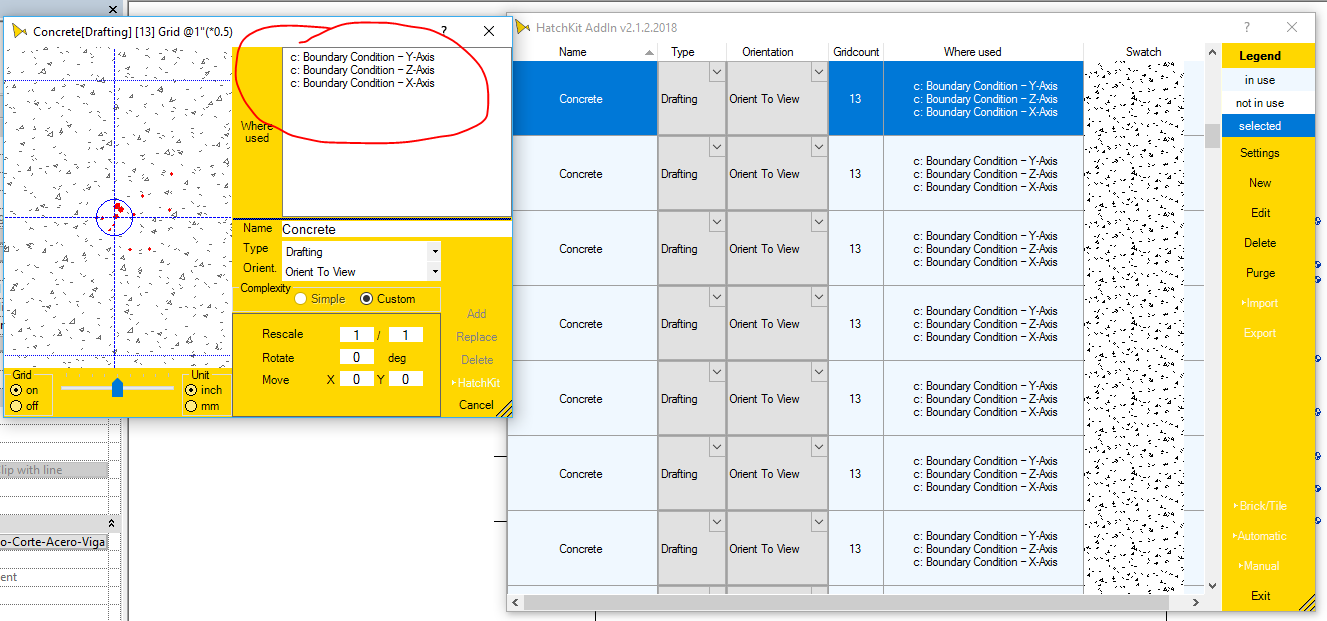Click the HatchKit AddIn flag icon in title bar
Image resolution: width=1327 pixels, height=621 pixels.
(x=523, y=27)
